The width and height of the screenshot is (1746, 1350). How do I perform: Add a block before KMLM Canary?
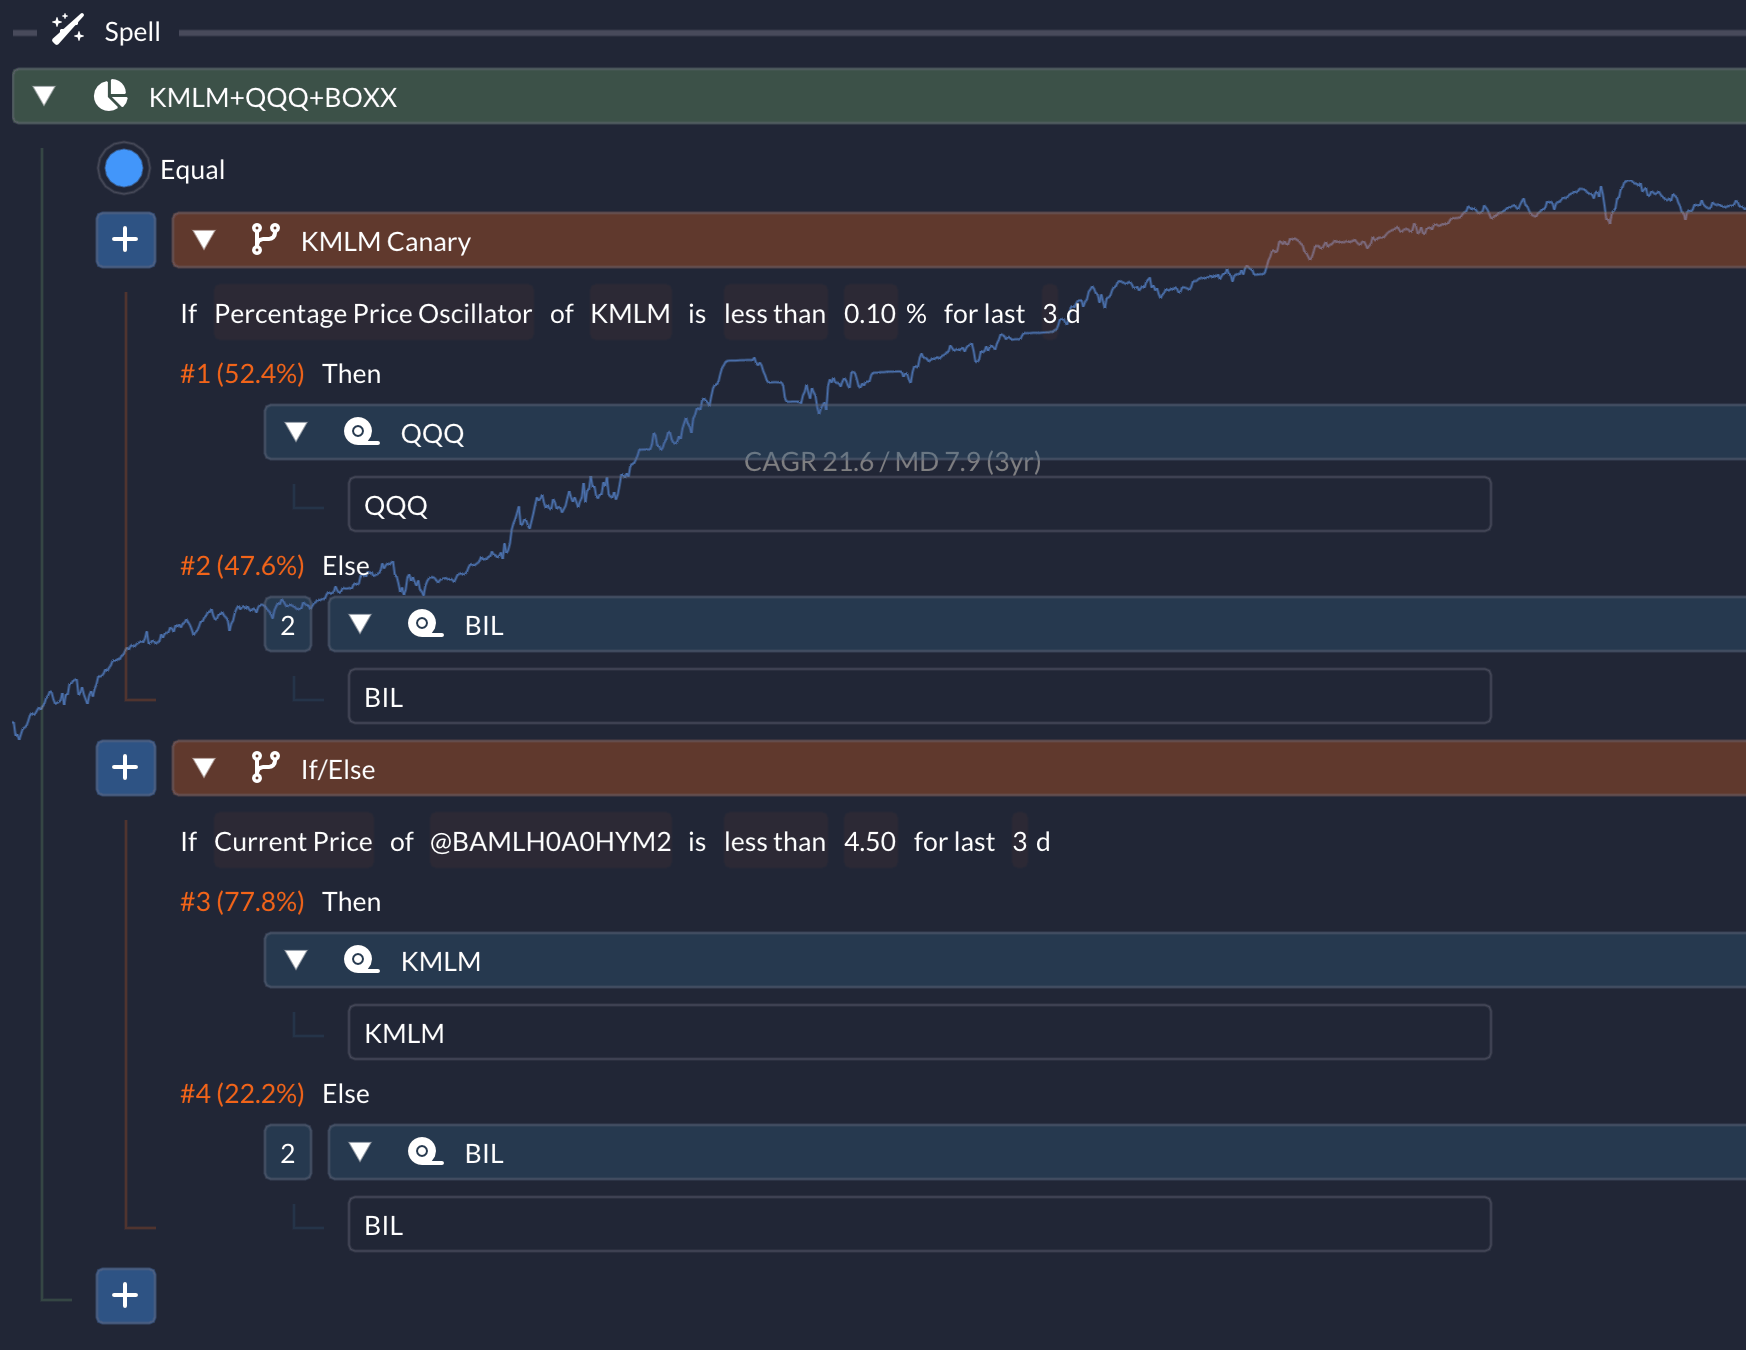click(x=126, y=240)
